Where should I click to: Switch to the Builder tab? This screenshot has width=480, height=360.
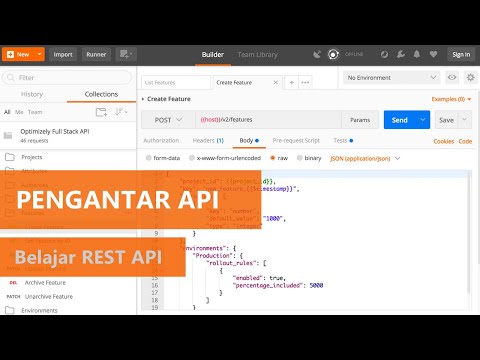pos(213,55)
